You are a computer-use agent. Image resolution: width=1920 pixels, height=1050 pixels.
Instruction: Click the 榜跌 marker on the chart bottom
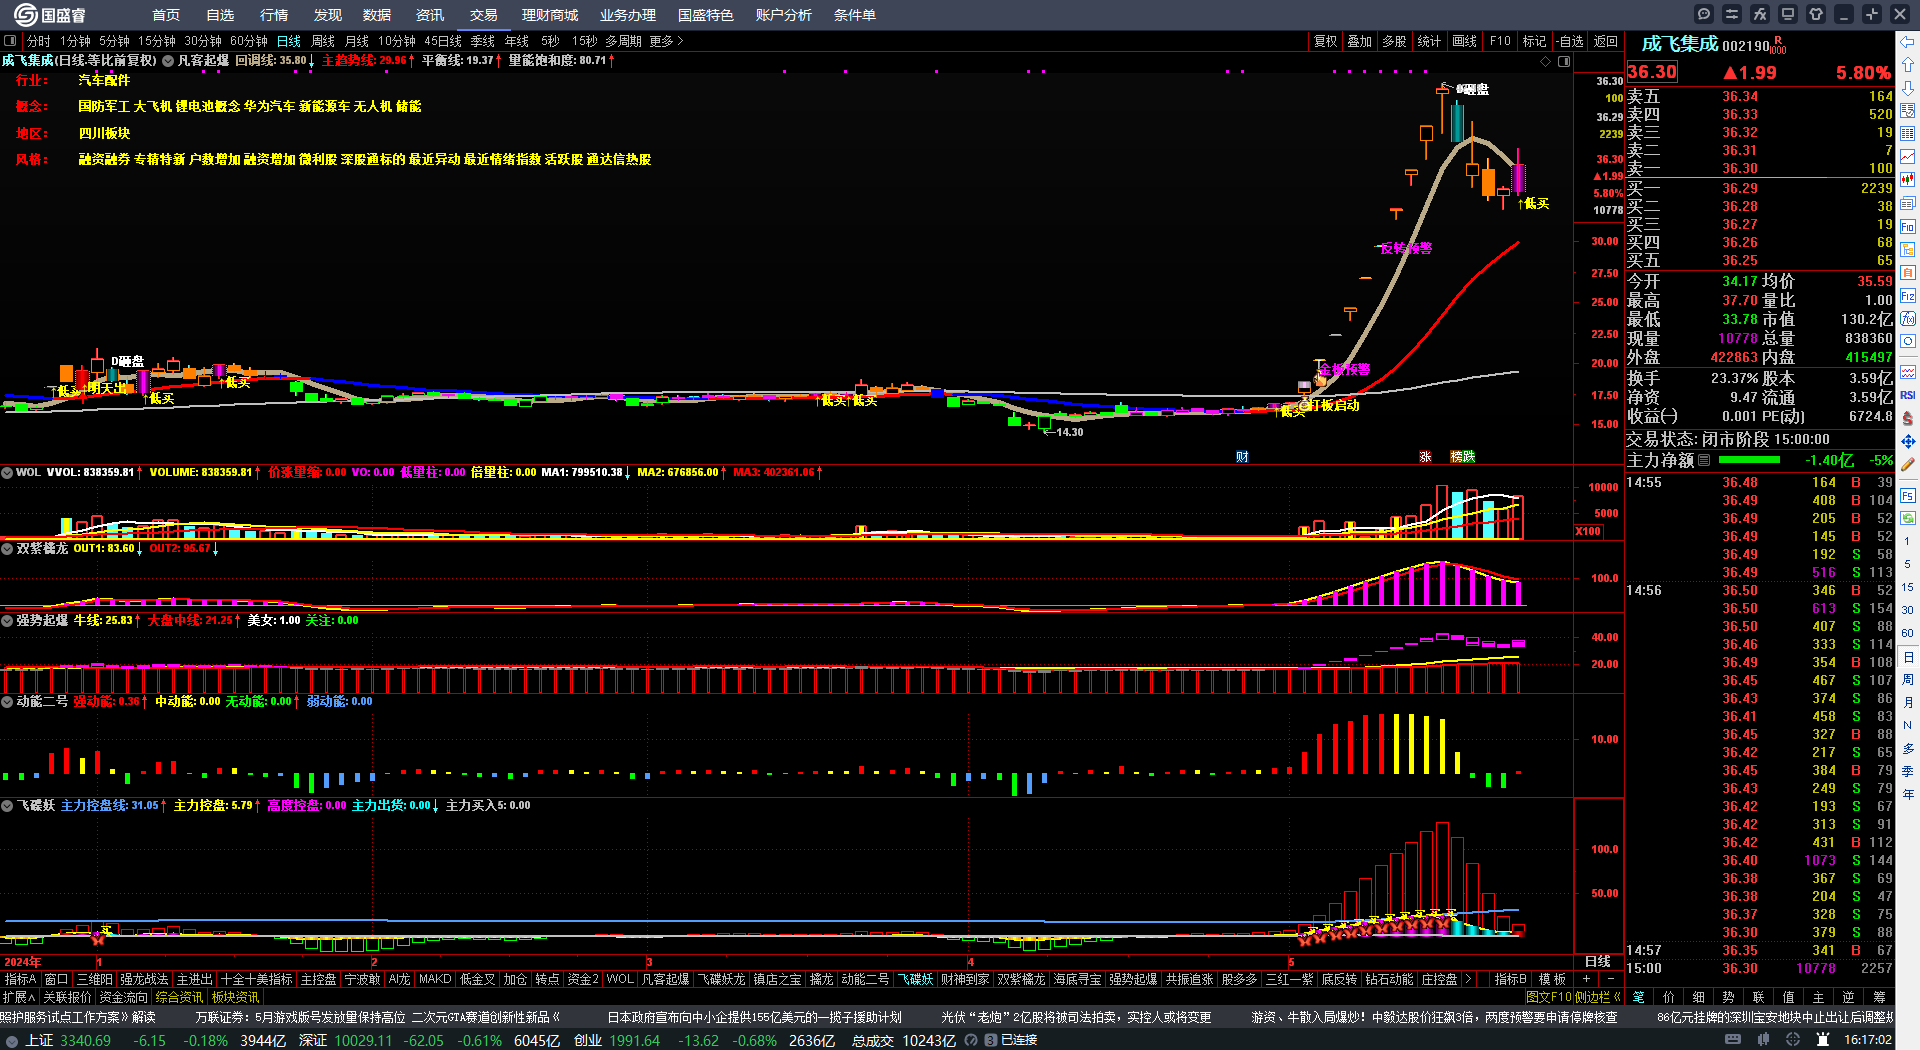[x=1463, y=456]
